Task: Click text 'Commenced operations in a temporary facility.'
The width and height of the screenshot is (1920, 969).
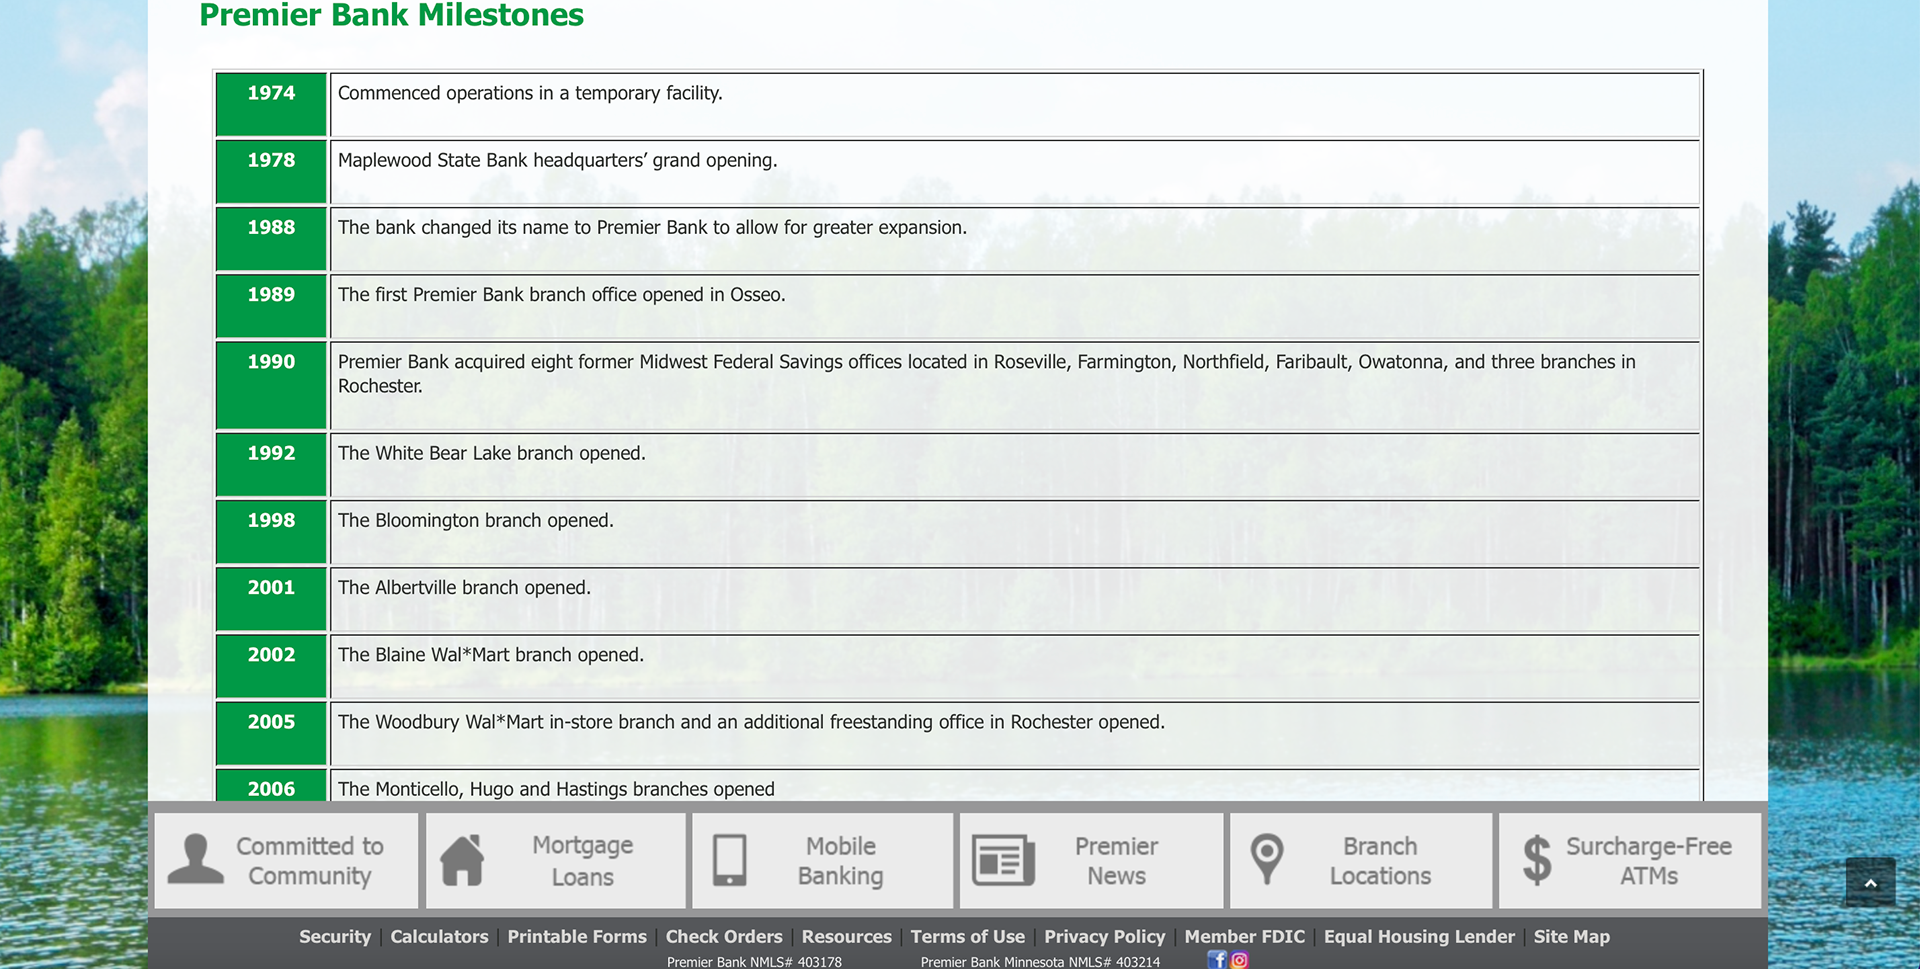Action: 530,93
